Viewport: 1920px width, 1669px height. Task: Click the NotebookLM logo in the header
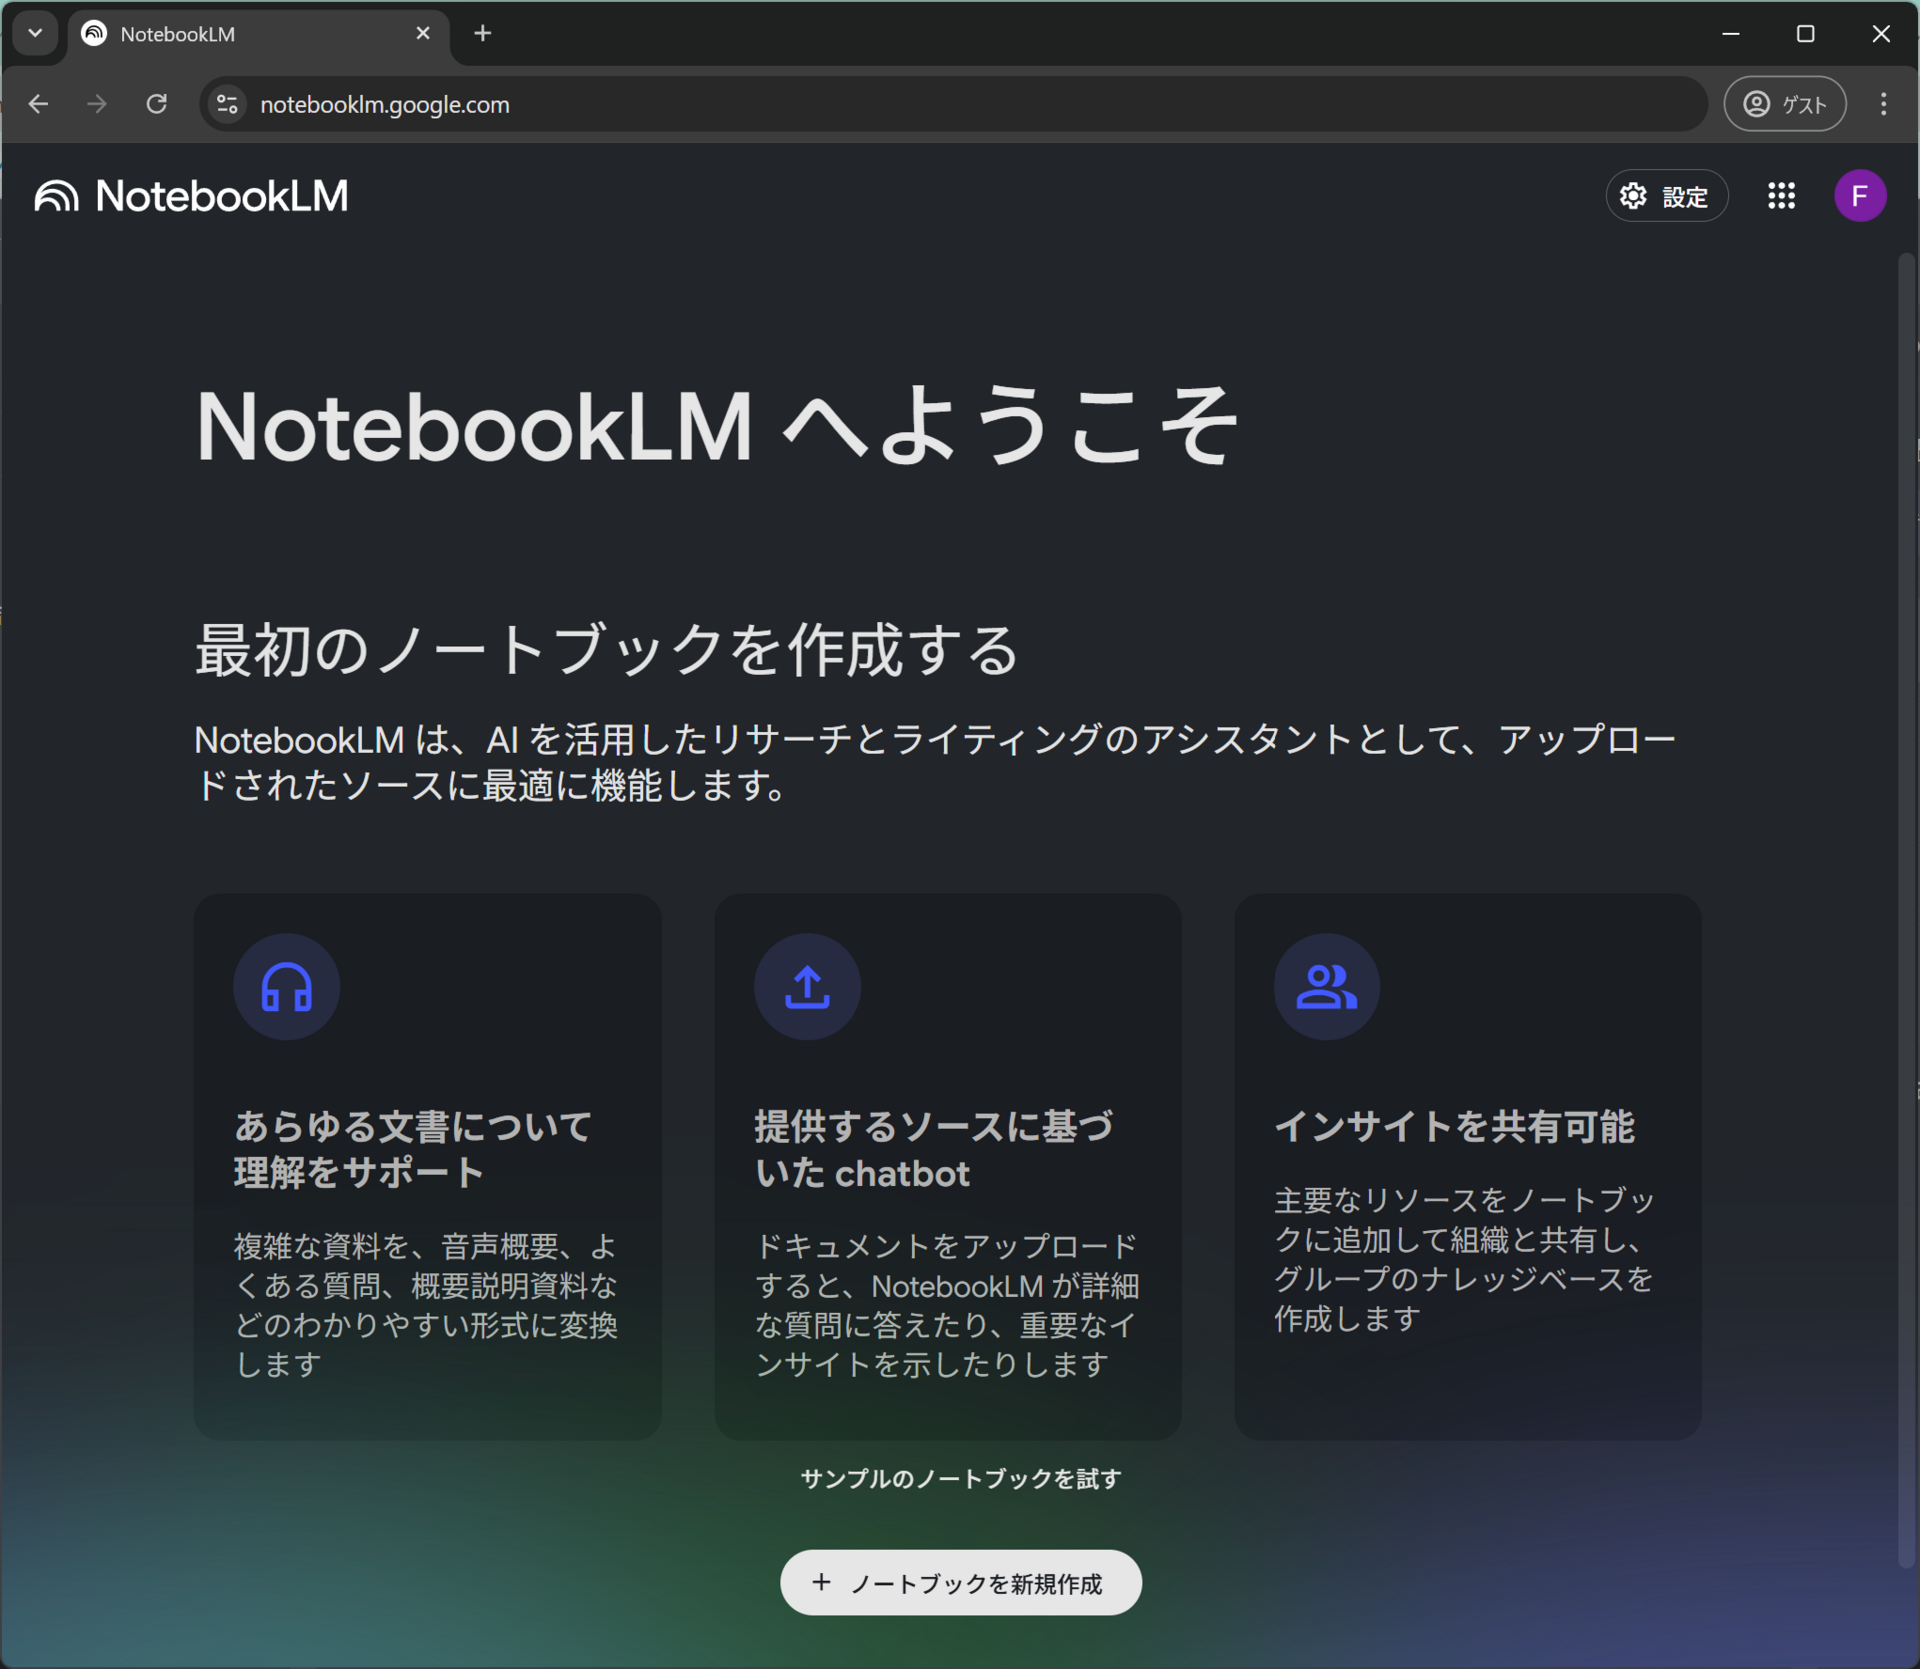click(191, 196)
